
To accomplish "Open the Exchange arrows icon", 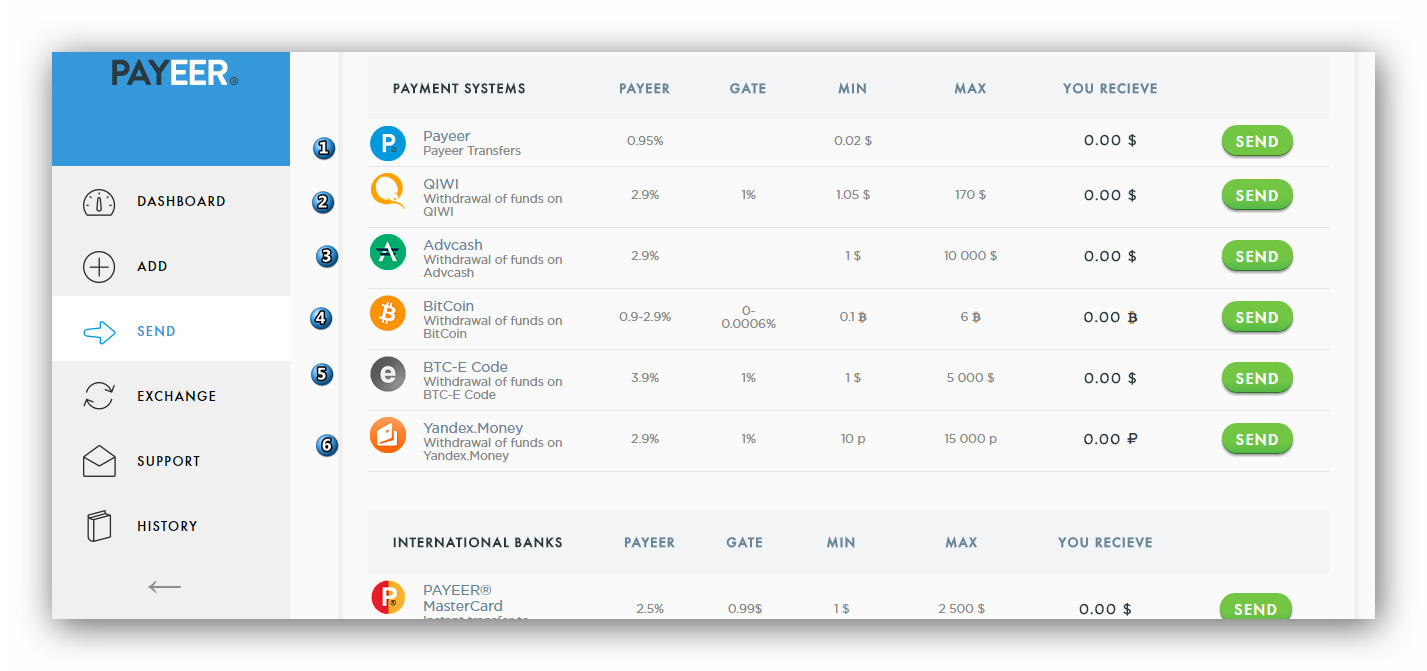I will 99,396.
